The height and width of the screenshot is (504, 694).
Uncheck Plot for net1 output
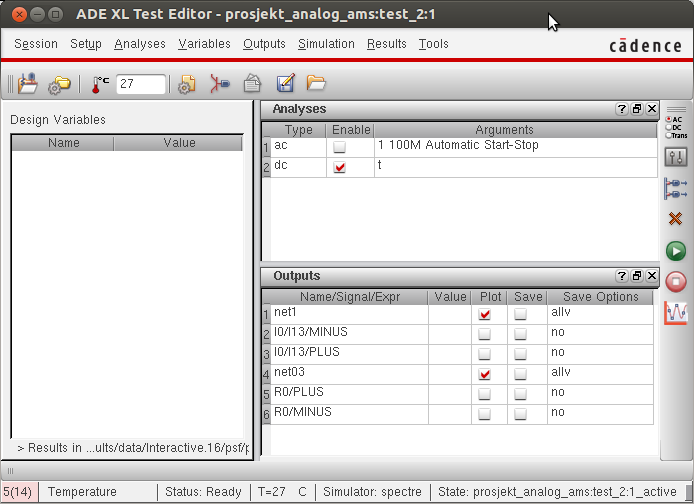485,314
